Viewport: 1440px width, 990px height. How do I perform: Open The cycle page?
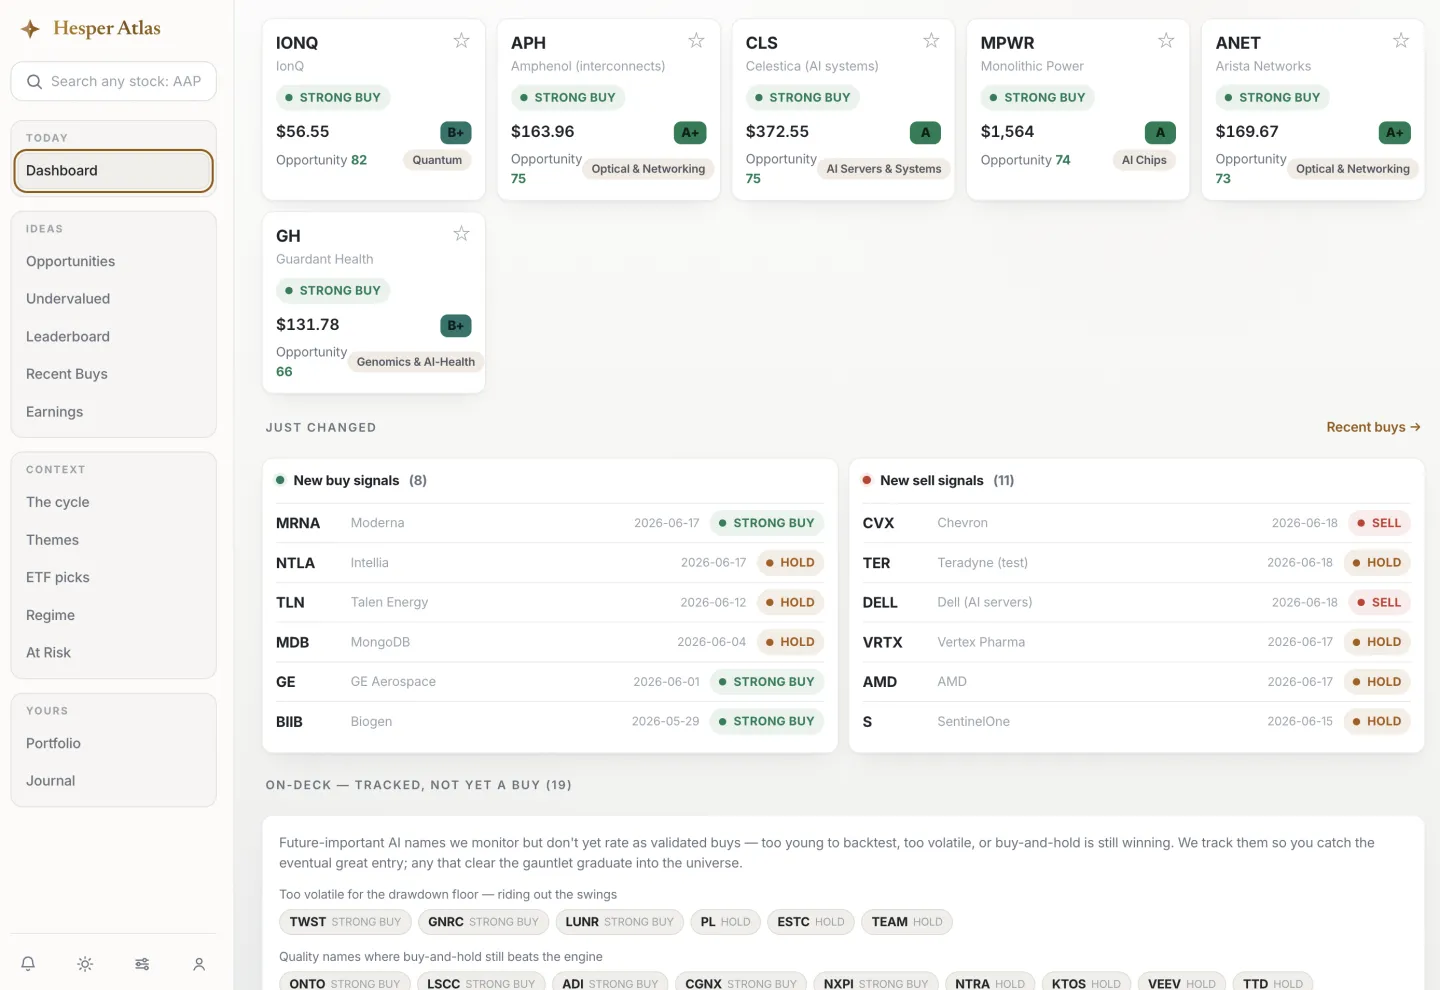(x=114, y=502)
